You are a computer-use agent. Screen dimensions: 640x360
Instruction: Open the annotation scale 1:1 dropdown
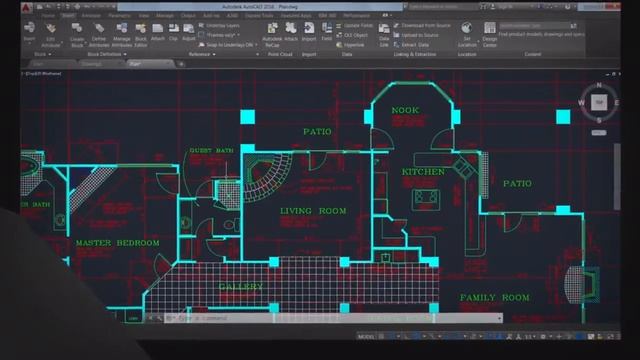[531, 337]
